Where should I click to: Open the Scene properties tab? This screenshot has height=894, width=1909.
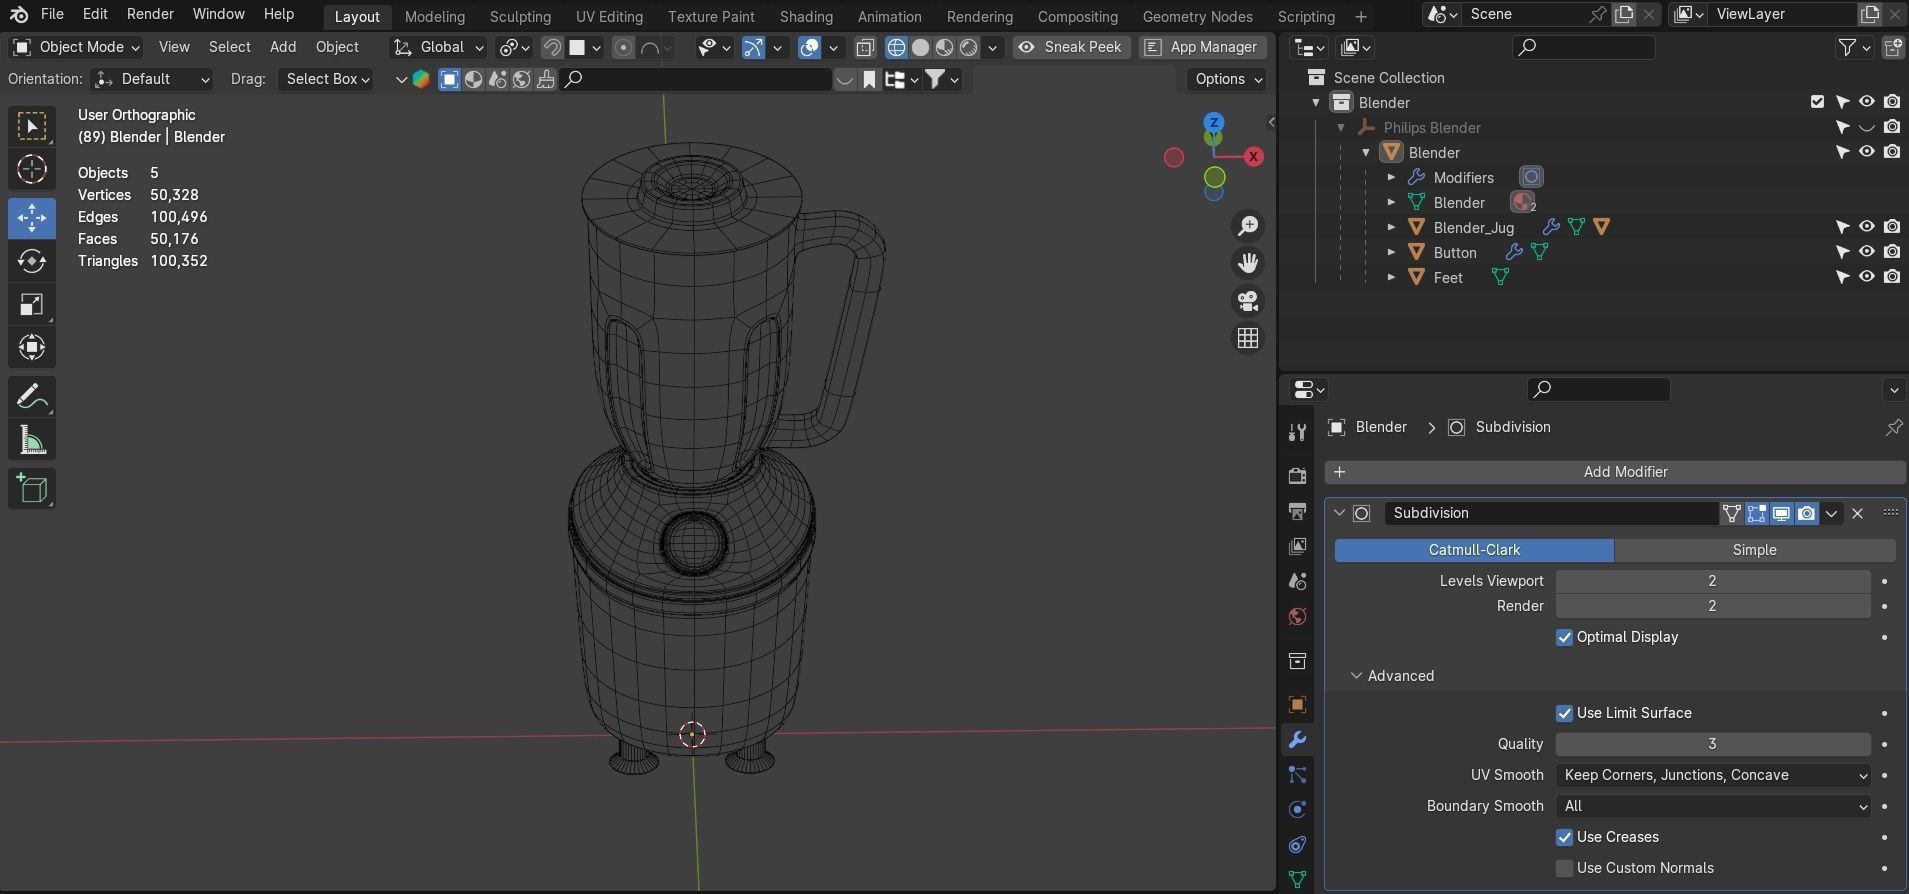[x=1297, y=581]
